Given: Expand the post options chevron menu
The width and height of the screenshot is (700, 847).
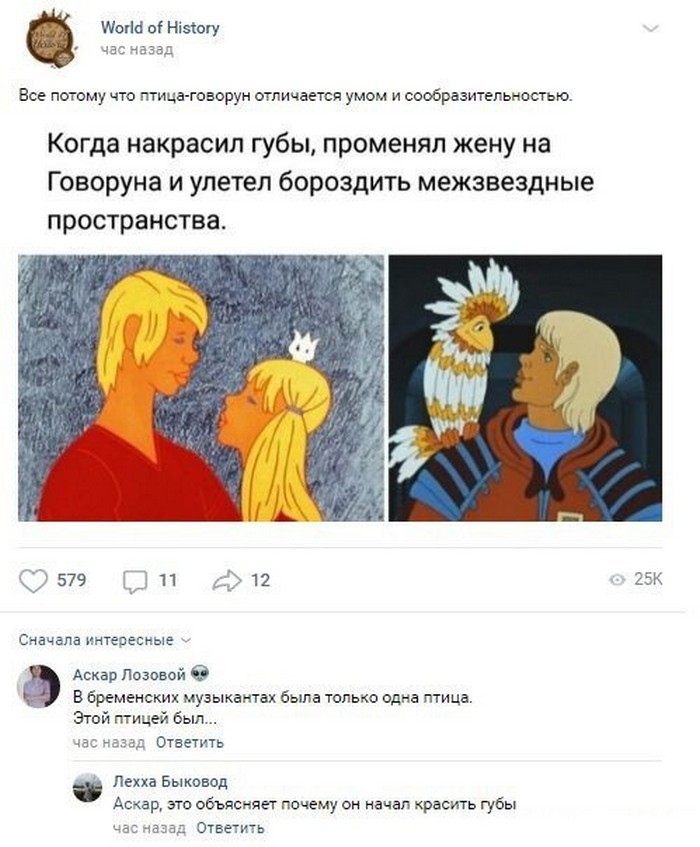Looking at the screenshot, I should click(651, 29).
